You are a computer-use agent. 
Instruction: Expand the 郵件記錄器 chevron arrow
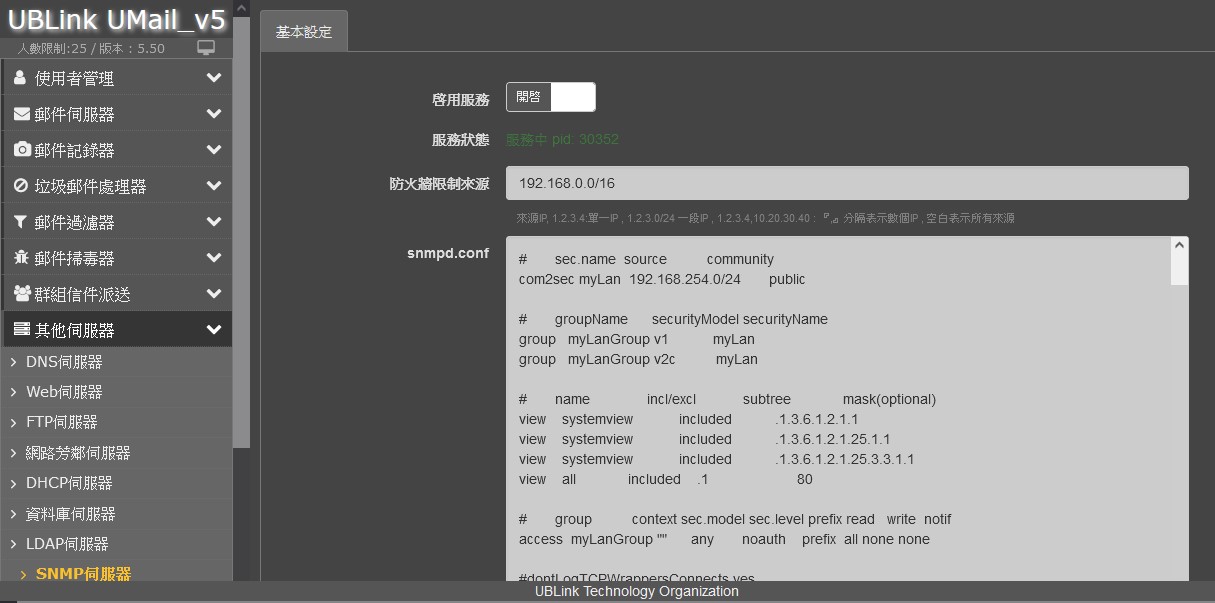213,150
